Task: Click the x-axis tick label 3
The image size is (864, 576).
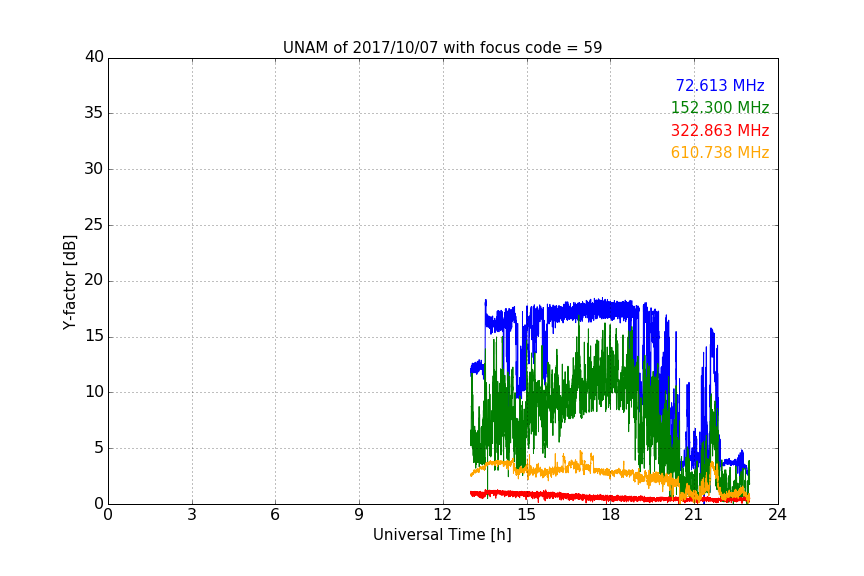Action: pos(192,515)
